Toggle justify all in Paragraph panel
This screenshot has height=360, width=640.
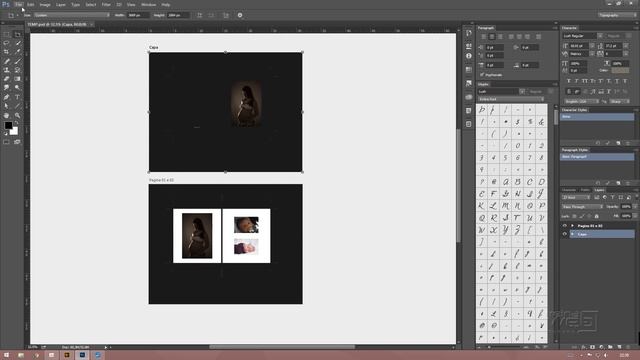pyautogui.click(x=538, y=37)
